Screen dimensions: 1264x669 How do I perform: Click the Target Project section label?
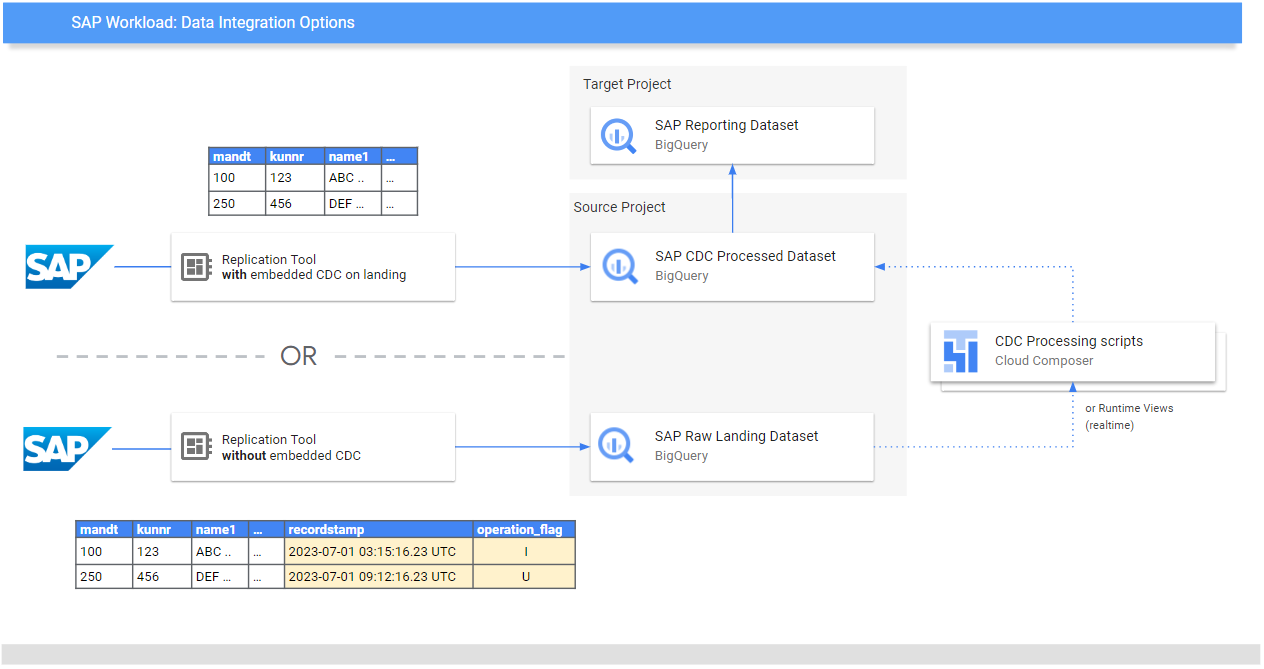pyautogui.click(x=627, y=84)
